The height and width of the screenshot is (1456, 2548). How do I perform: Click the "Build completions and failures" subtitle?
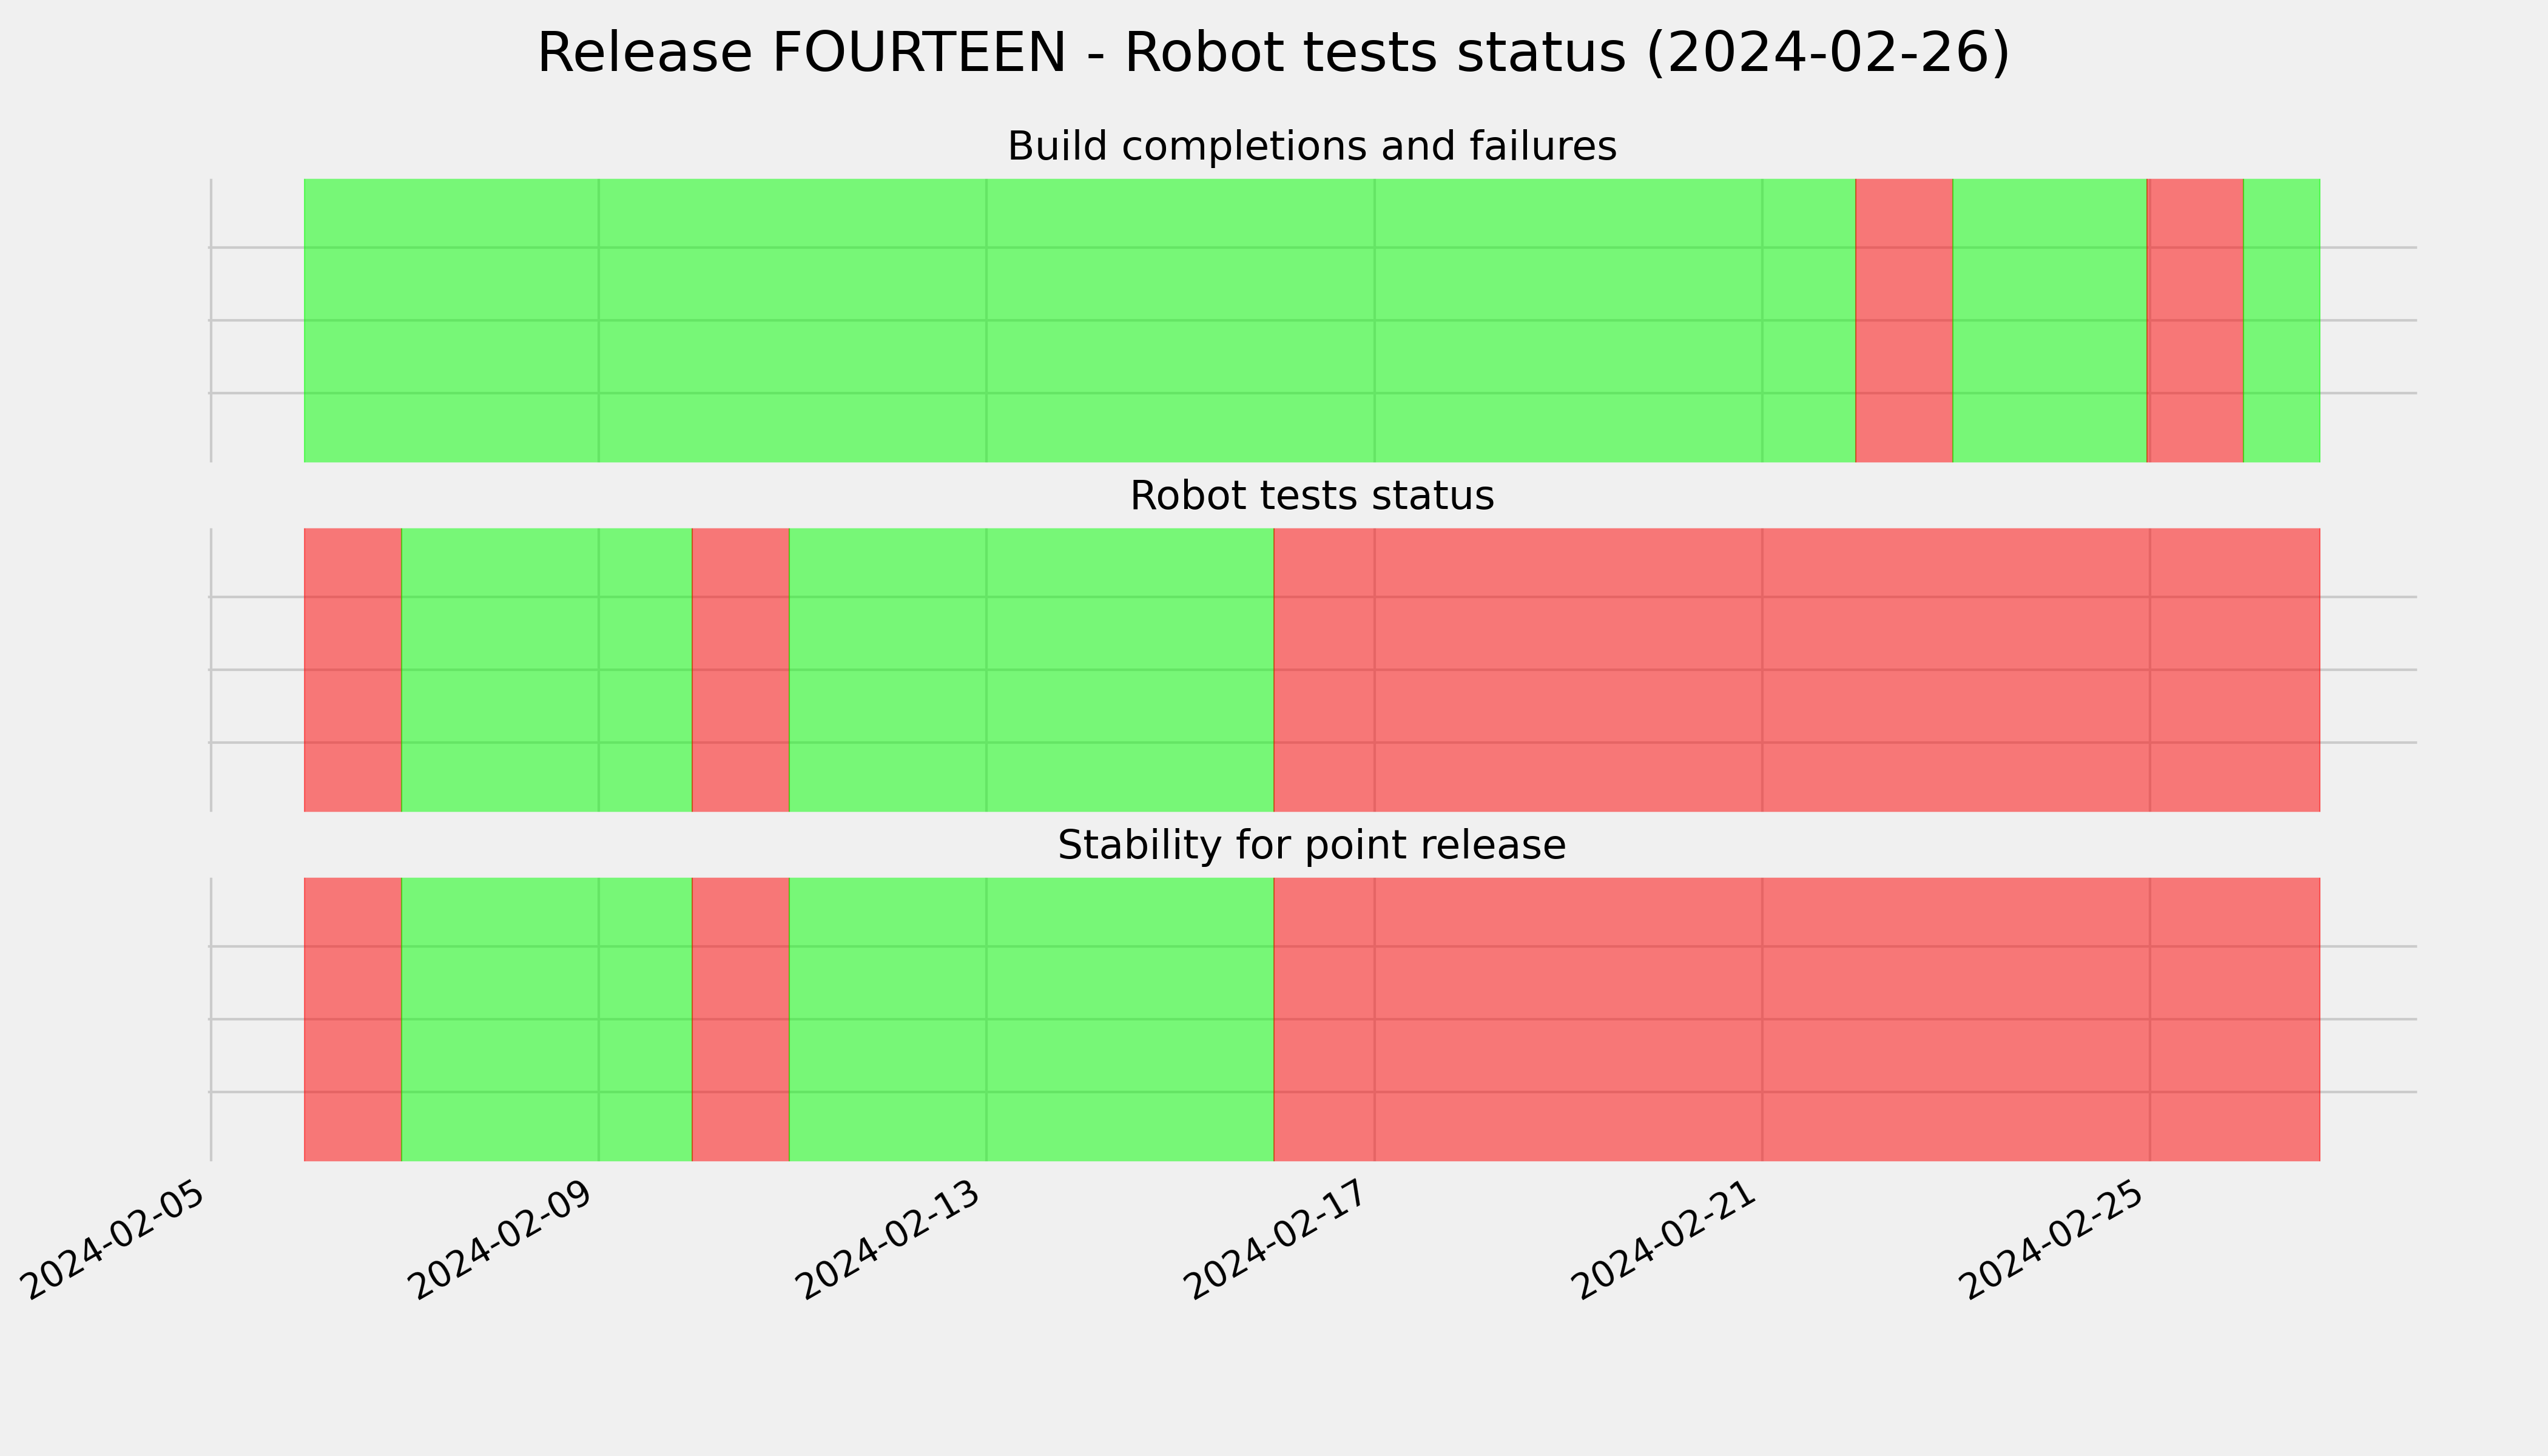click(1311, 147)
